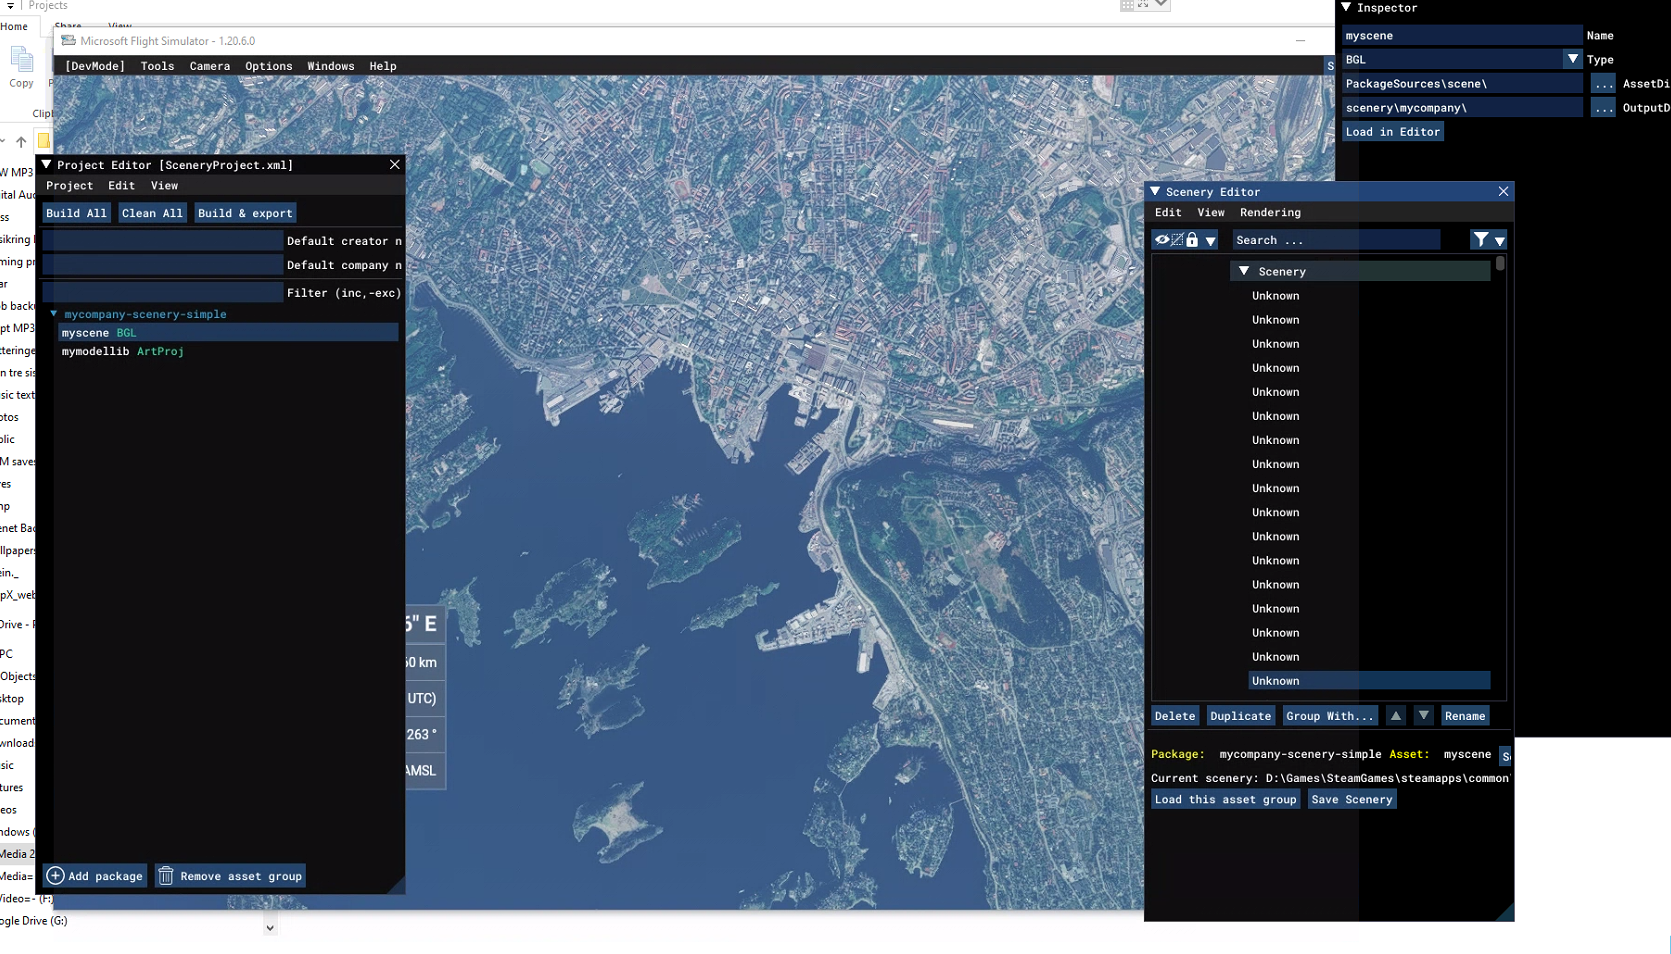Close the Project Editor window
Image resolution: width=1671 pixels, height=954 pixels.
[x=394, y=164]
